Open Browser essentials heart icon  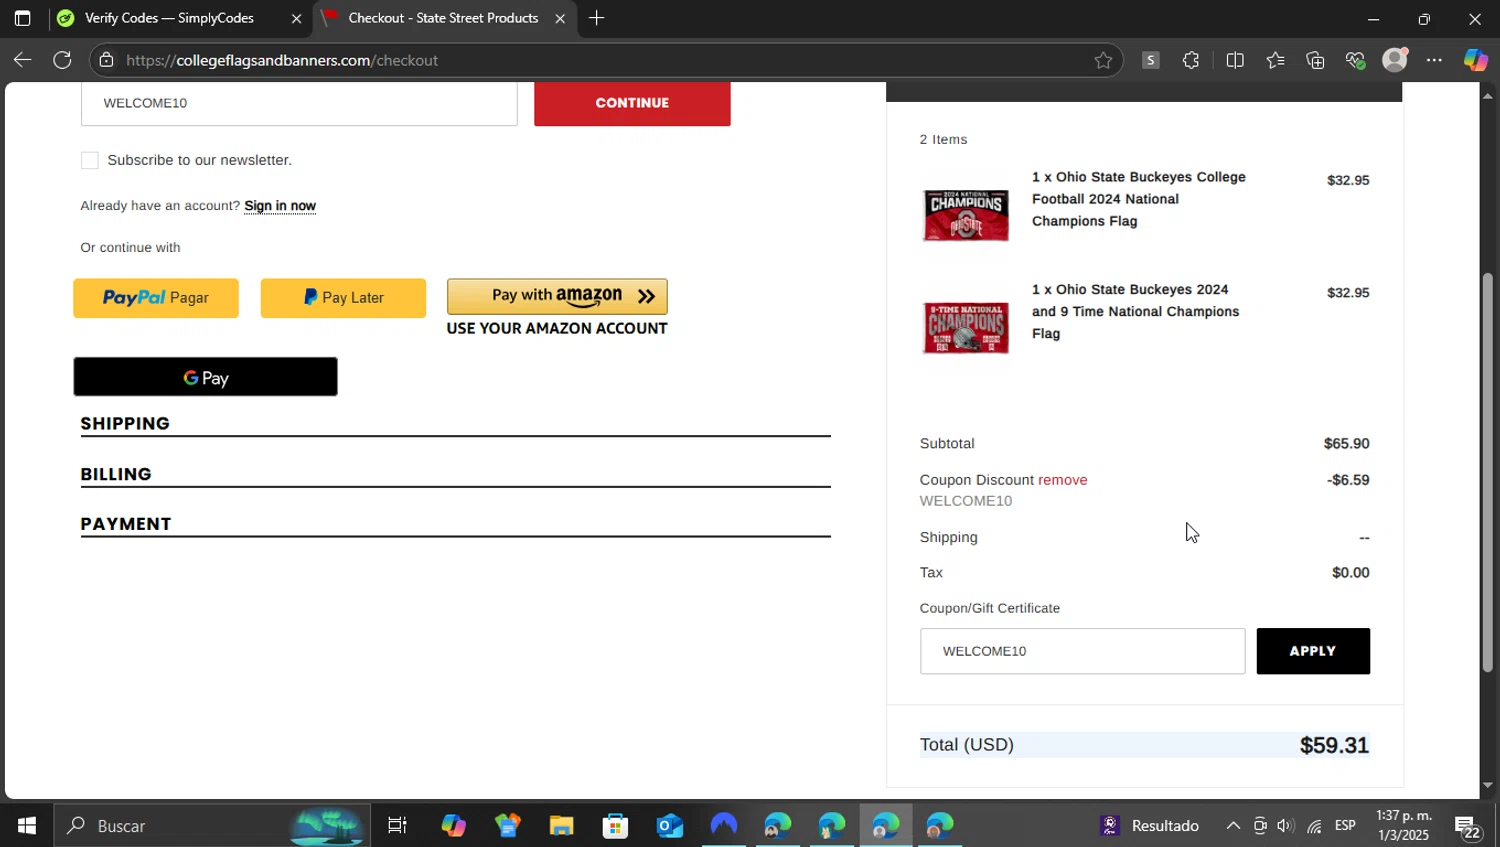pyautogui.click(x=1355, y=60)
